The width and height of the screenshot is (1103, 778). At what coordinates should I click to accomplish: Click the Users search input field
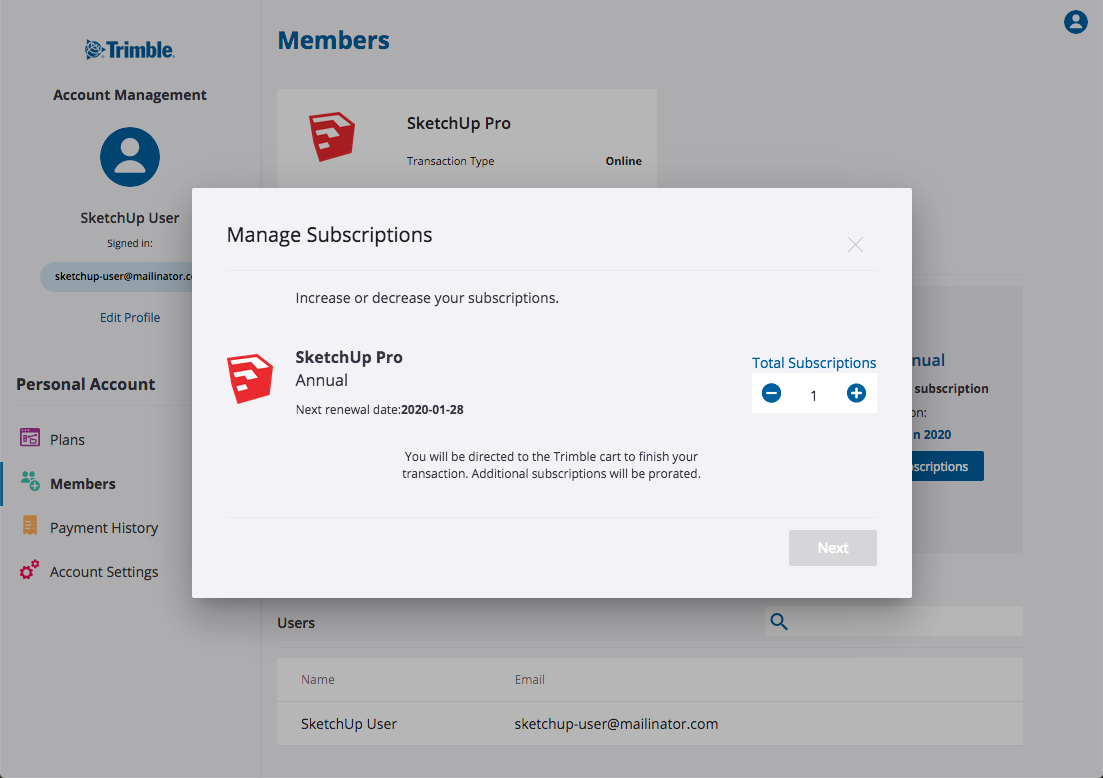pos(893,621)
